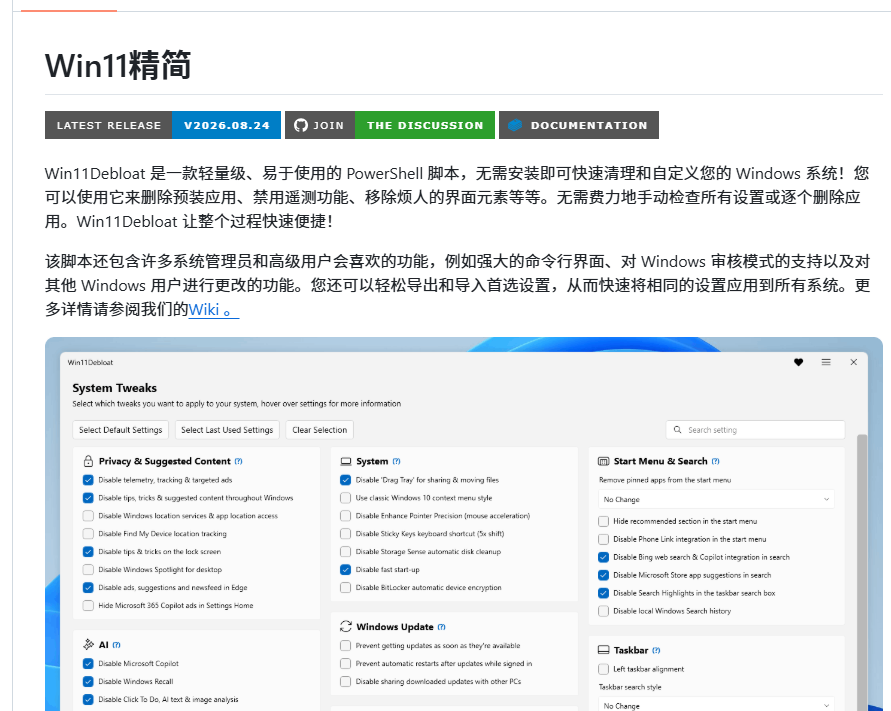Image resolution: width=891 pixels, height=711 pixels.
Task: Open Taskbar search style No Change dropdown
Action: [x=717, y=705]
